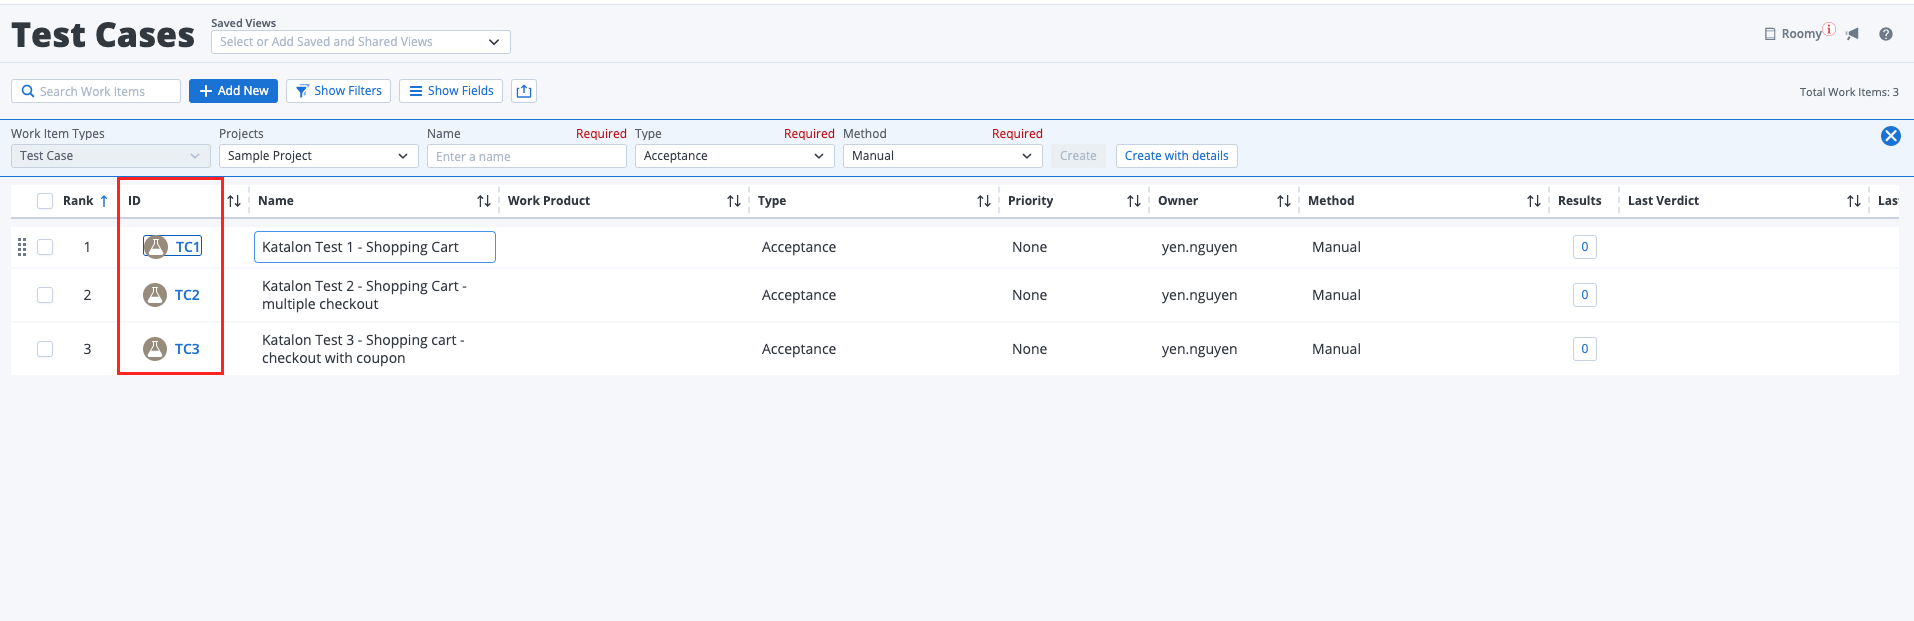Expand the Projects dropdown showing Sample Project
The image size is (1914, 621).
[317, 156]
